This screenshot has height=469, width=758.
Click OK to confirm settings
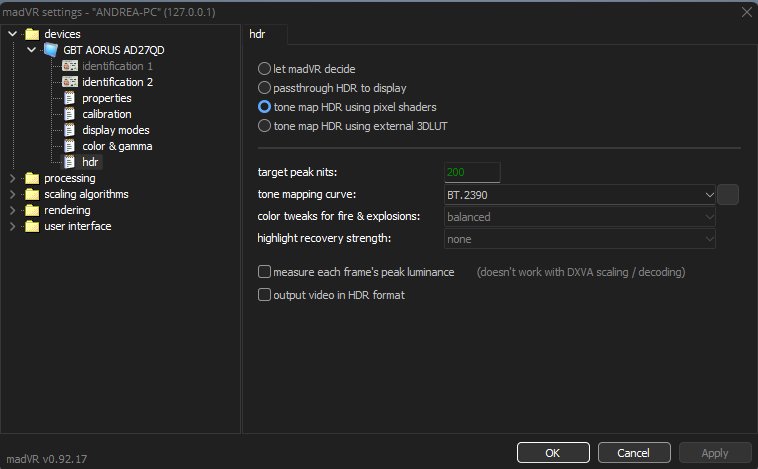click(x=553, y=453)
